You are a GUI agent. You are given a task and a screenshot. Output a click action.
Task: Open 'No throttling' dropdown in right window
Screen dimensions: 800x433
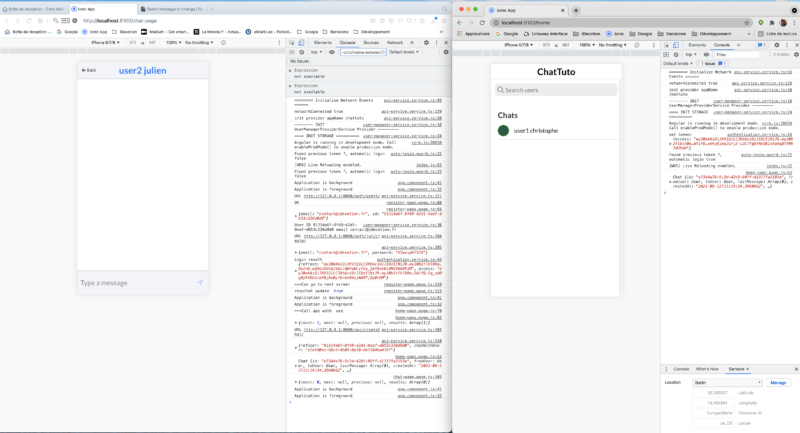612,45
